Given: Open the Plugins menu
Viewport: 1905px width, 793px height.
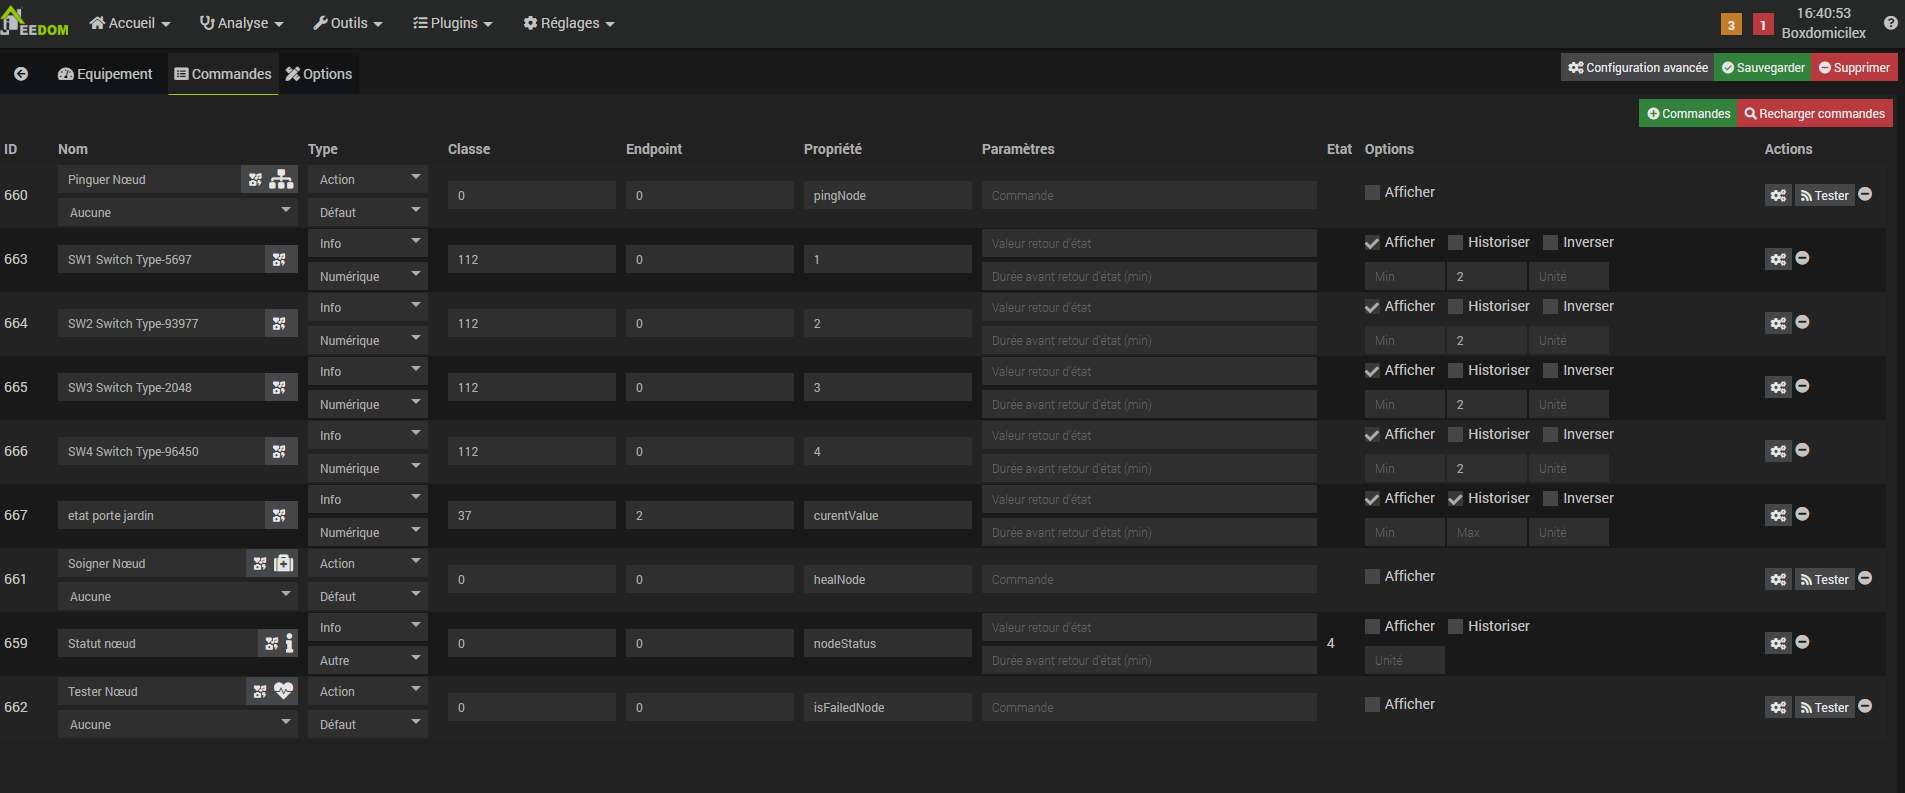Looking at the screenshot, I should click(x=453, y=23).
